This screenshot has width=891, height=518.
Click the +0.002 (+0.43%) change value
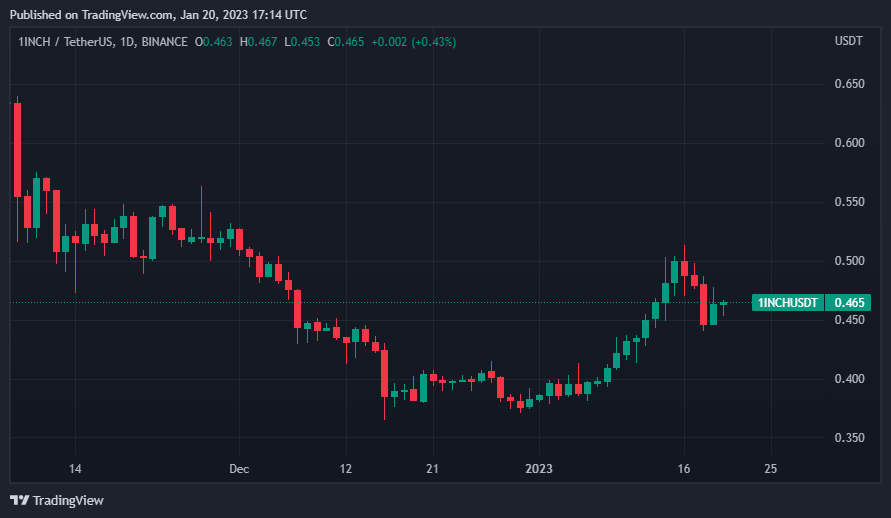tap(414, 42)
